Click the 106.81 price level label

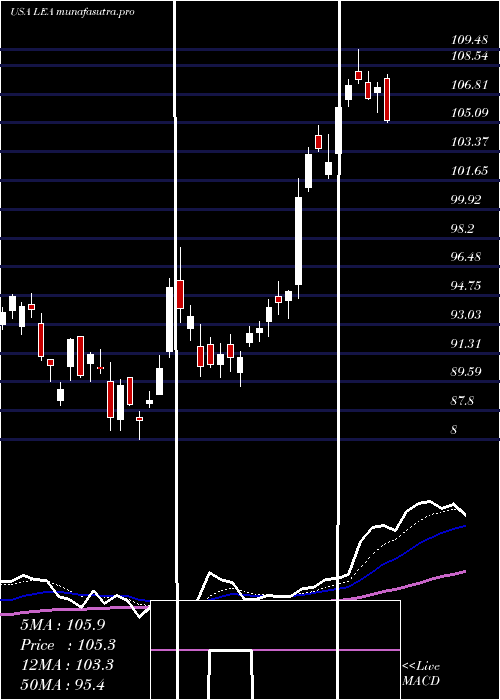click(469, 85)
